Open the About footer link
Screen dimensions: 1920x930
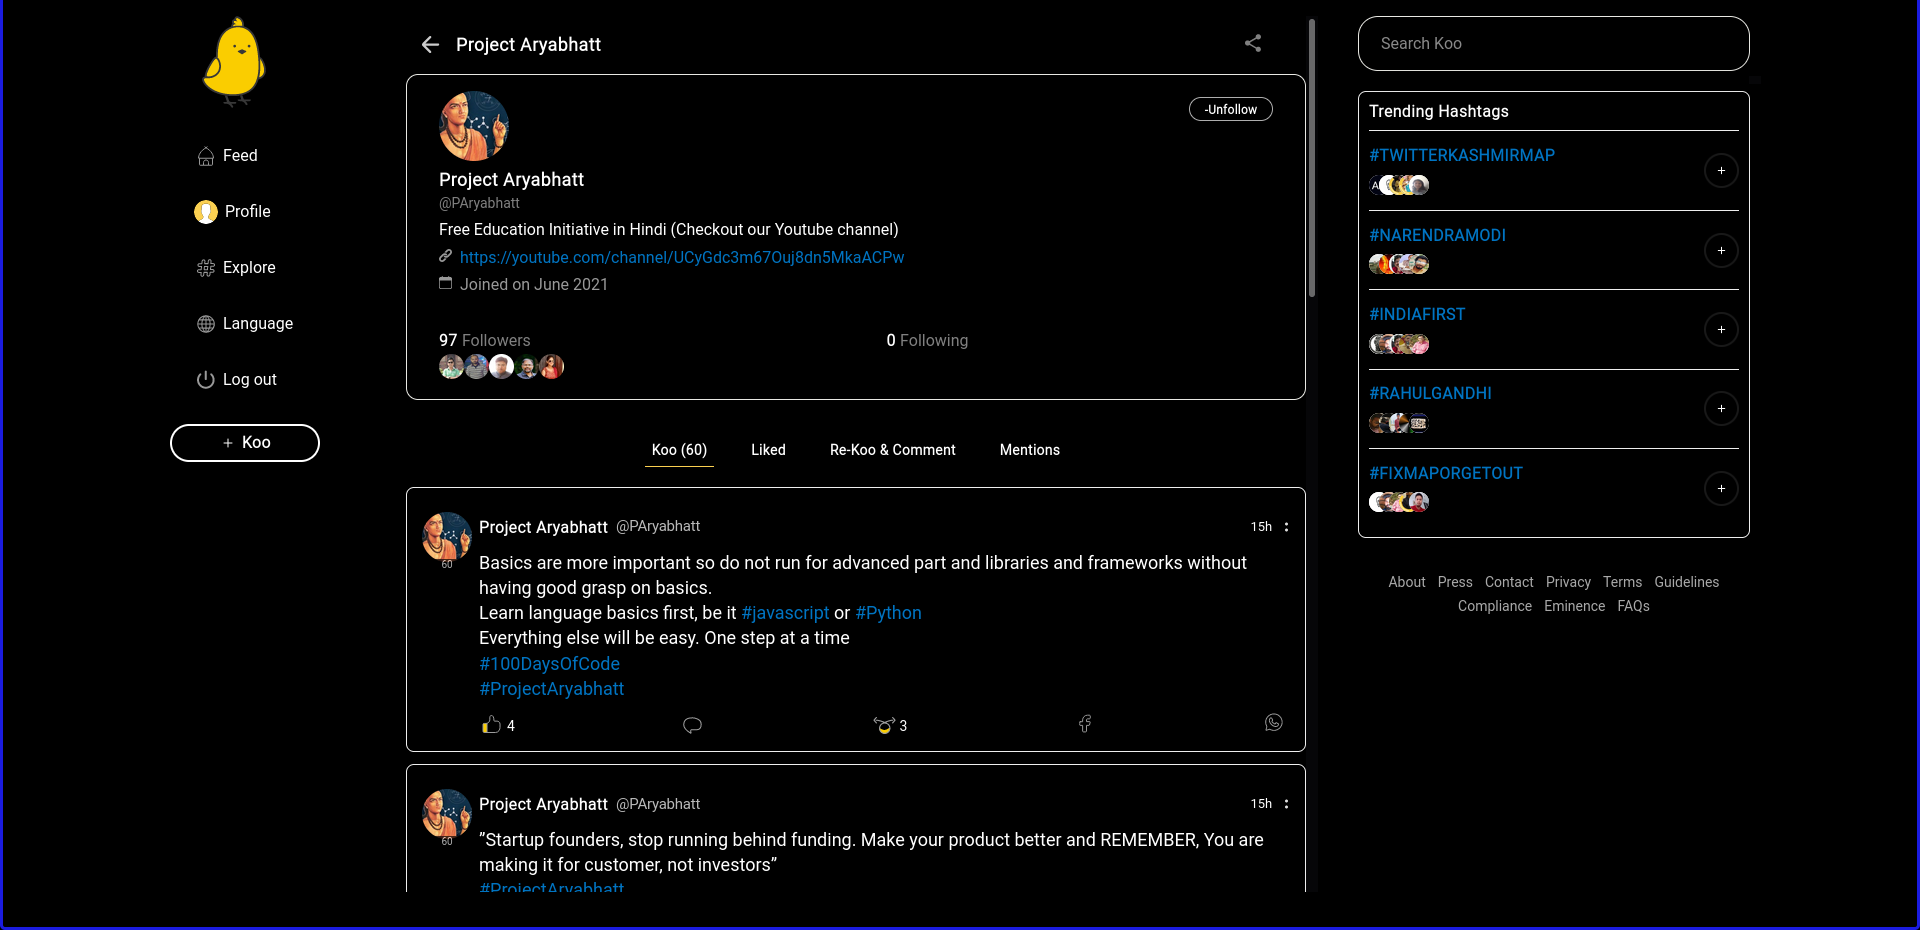[x=1407, y=582]
